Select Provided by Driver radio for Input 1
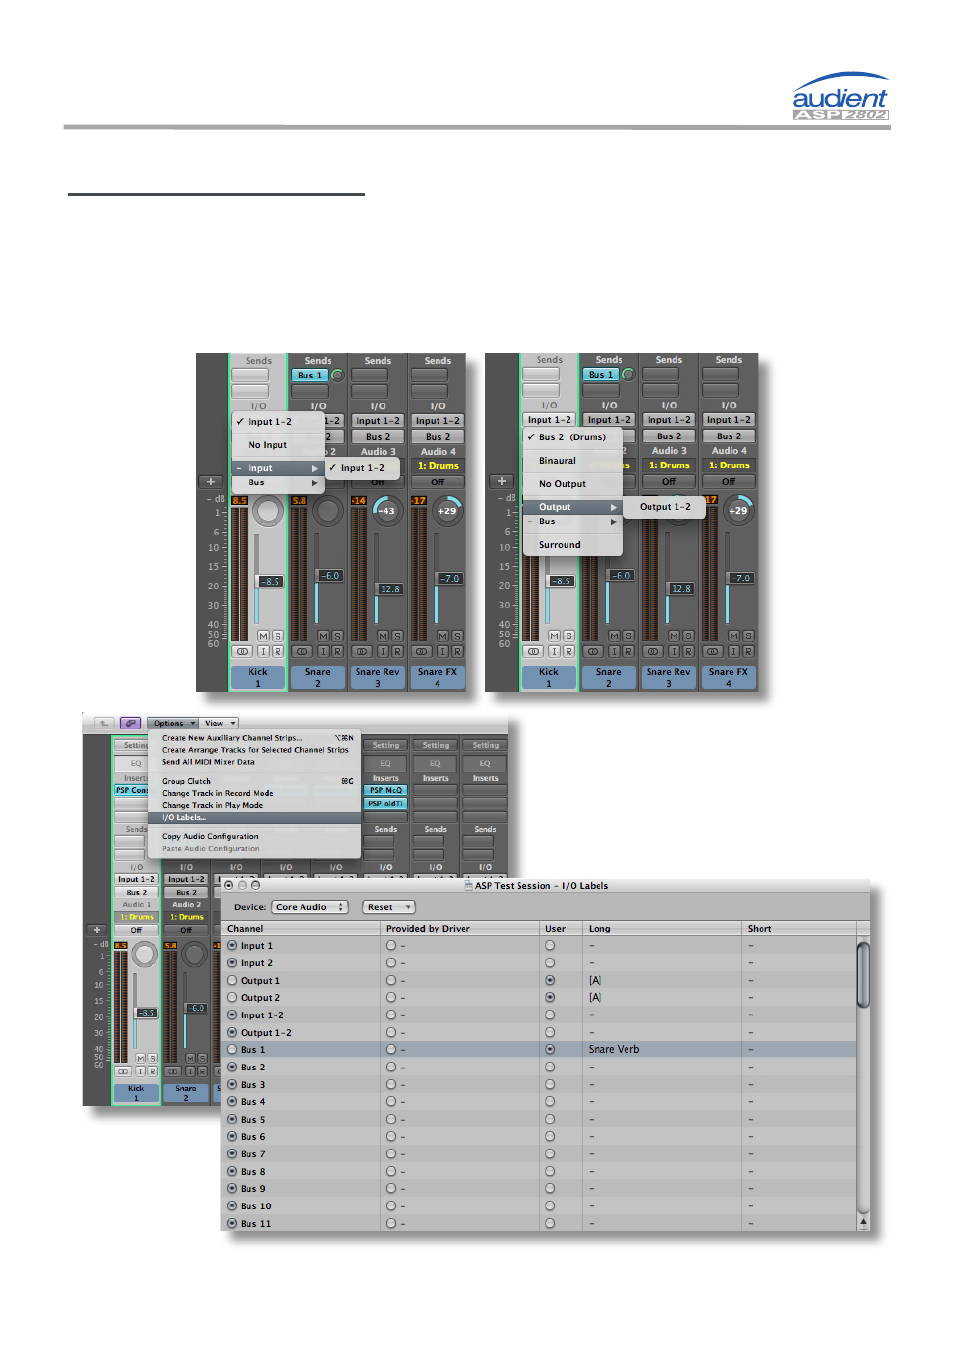954x1350 pixels. click(x=391, y=945)
